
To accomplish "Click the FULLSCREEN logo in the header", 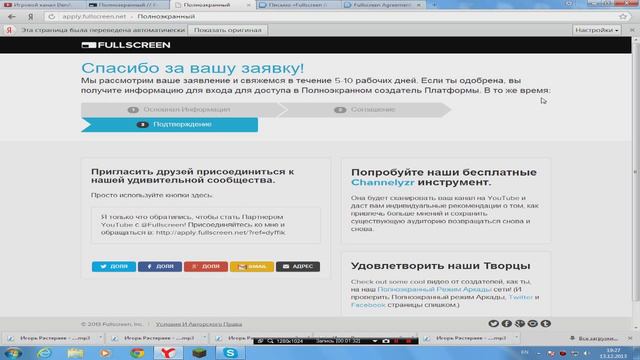I will pos(126,45).
